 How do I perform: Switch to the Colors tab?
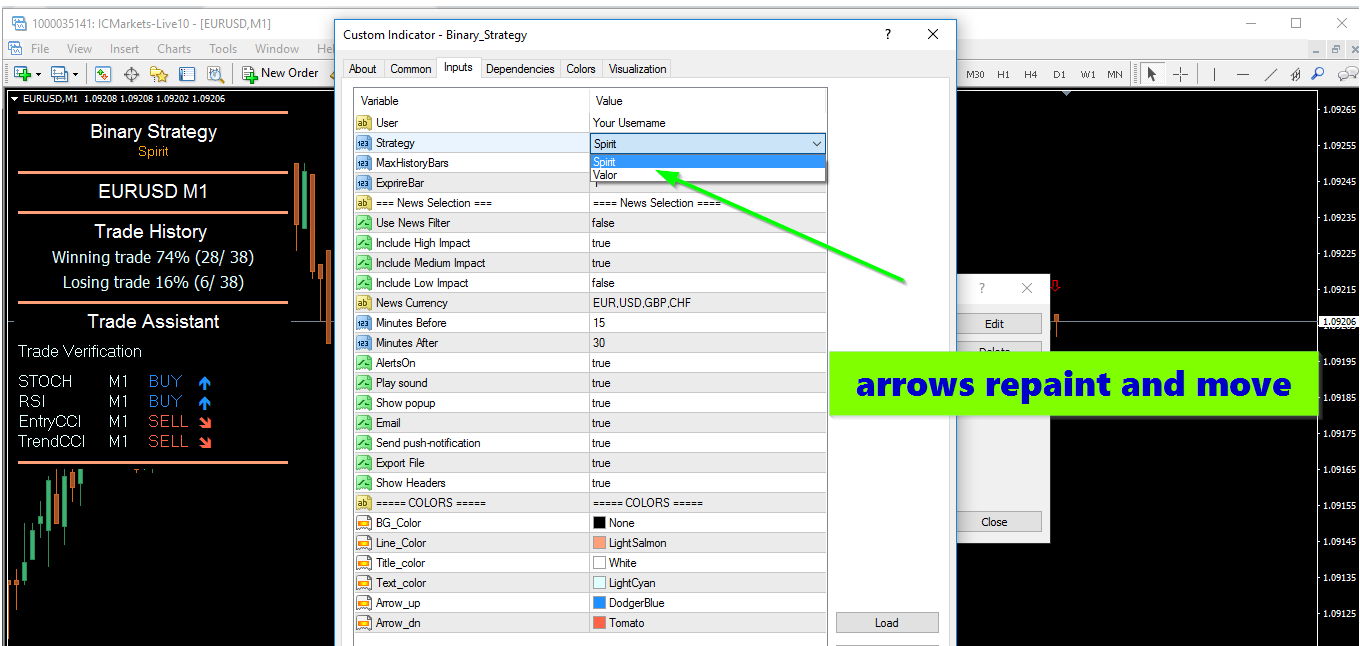pos(581,69)
